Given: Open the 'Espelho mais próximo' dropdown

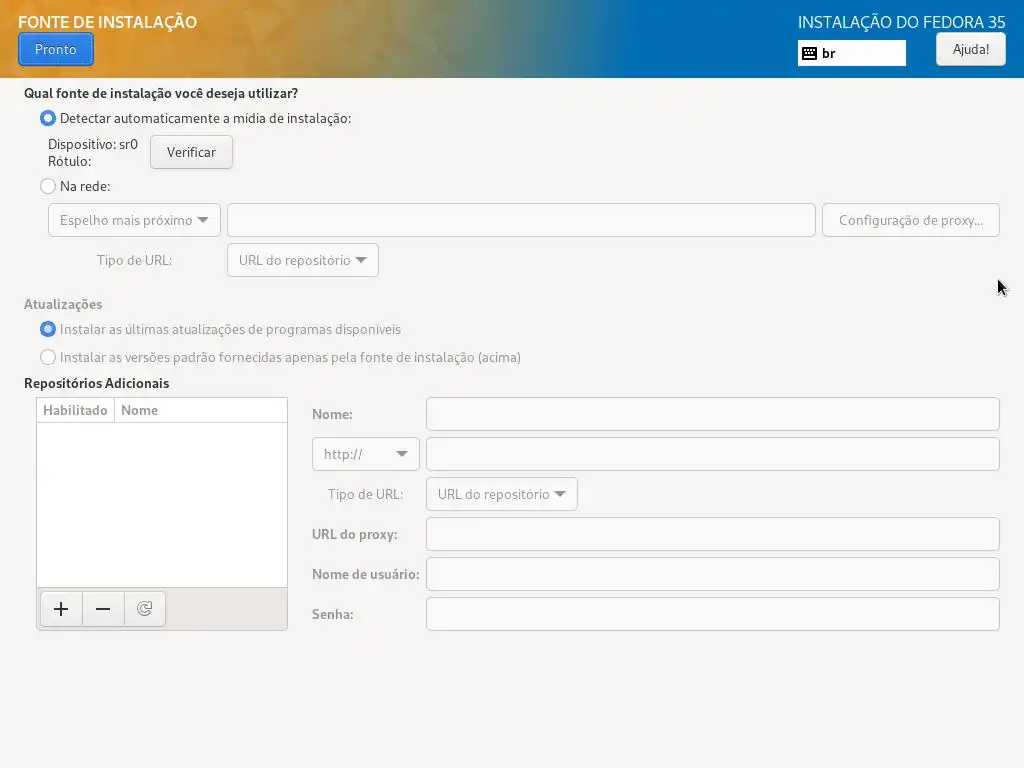Looking at the screenshot, I should pyautogui.click(x=134, y=220).
